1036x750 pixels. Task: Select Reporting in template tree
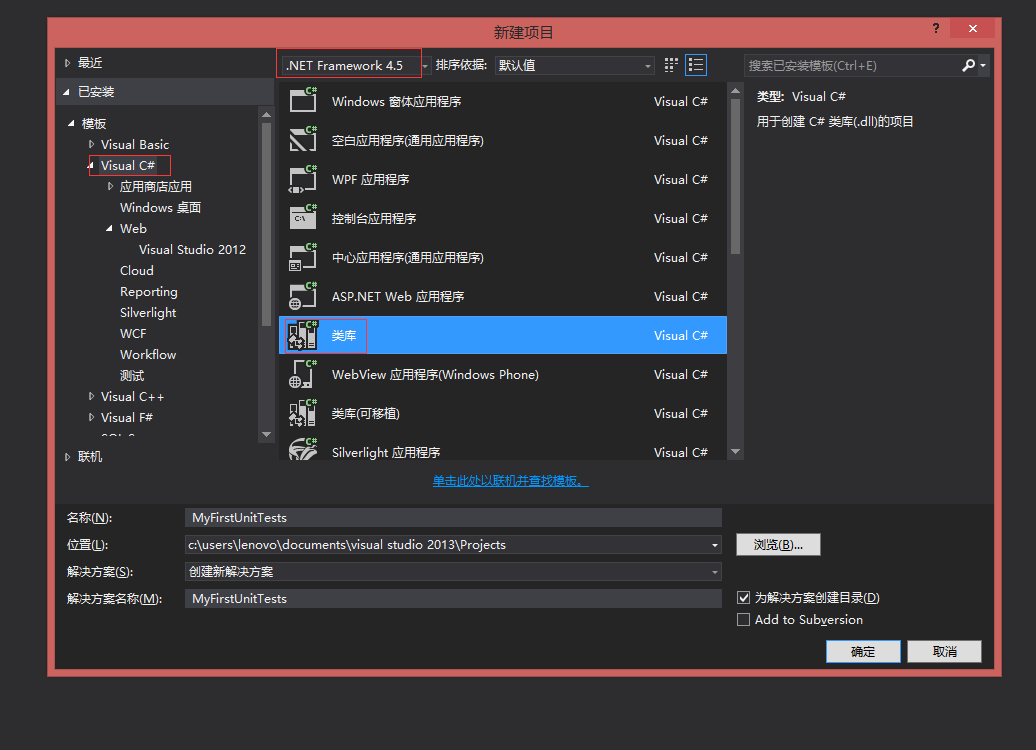click(x=149, y=292)
